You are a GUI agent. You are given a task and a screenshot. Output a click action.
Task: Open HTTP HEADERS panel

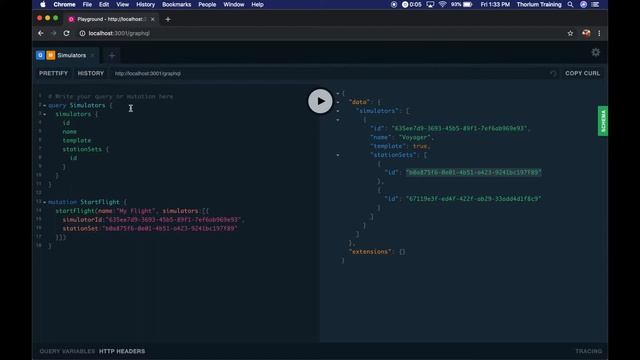click(122, 351)
